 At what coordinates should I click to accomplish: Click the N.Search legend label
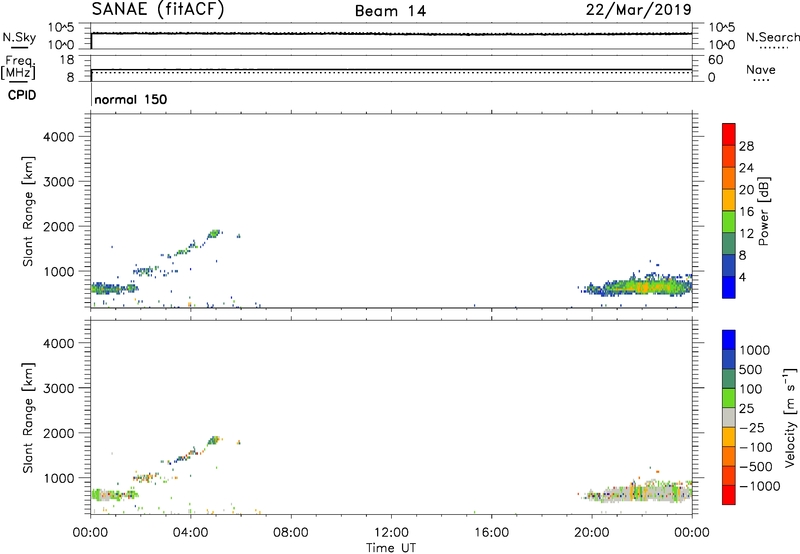[x=772, y=37]
